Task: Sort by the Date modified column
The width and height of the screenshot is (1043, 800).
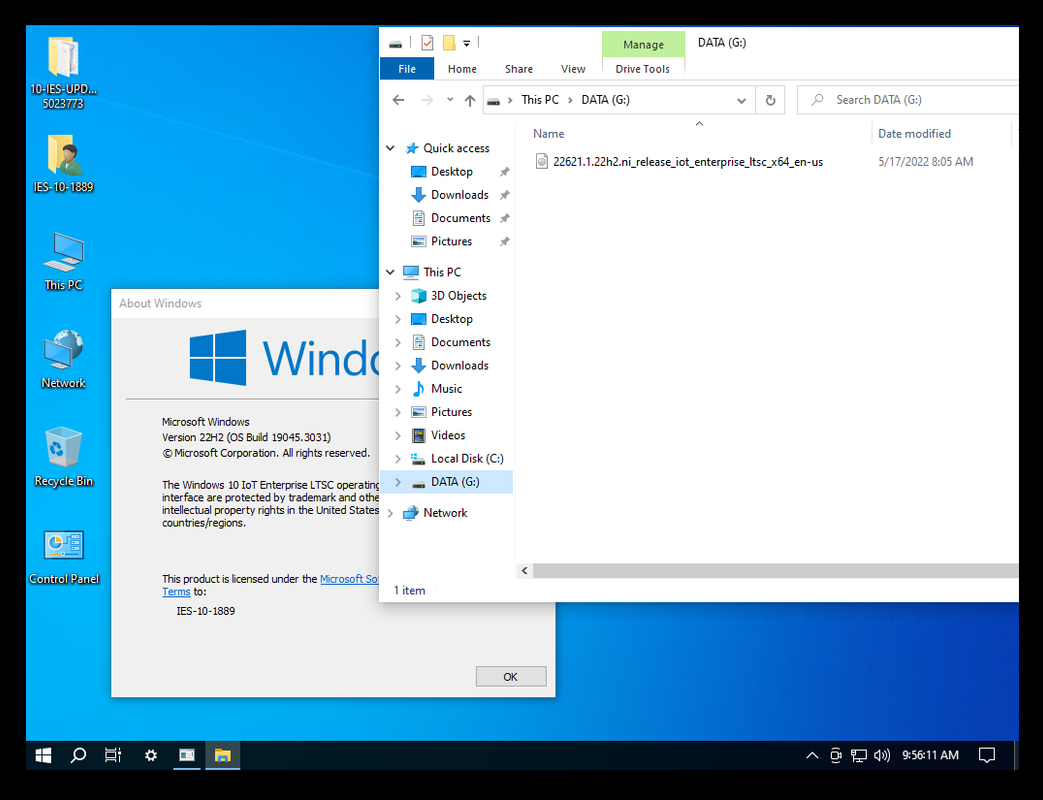Action: tap(914, 134)
